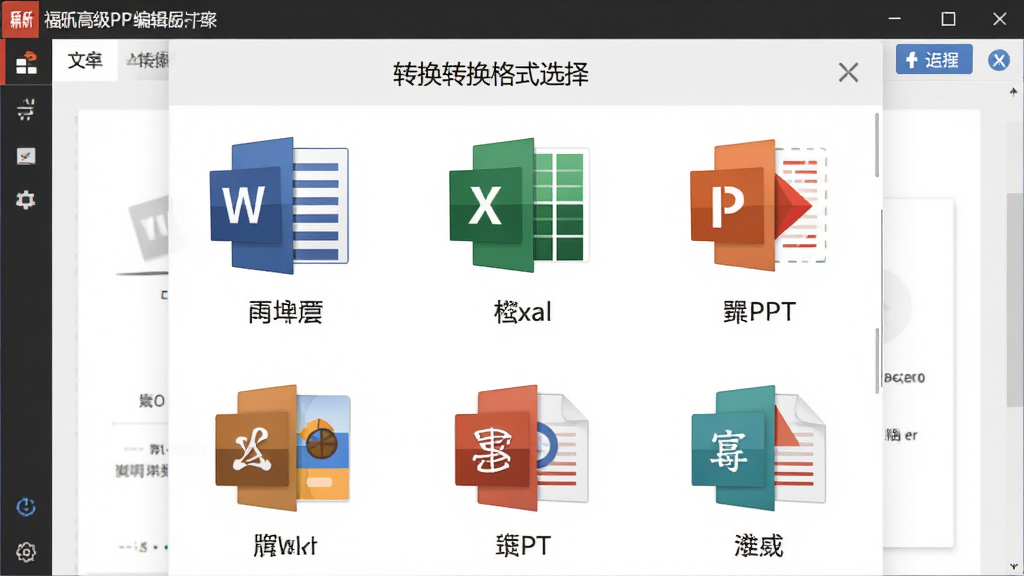
Task: Click the PPT format label text
Action: coord(759,312)
